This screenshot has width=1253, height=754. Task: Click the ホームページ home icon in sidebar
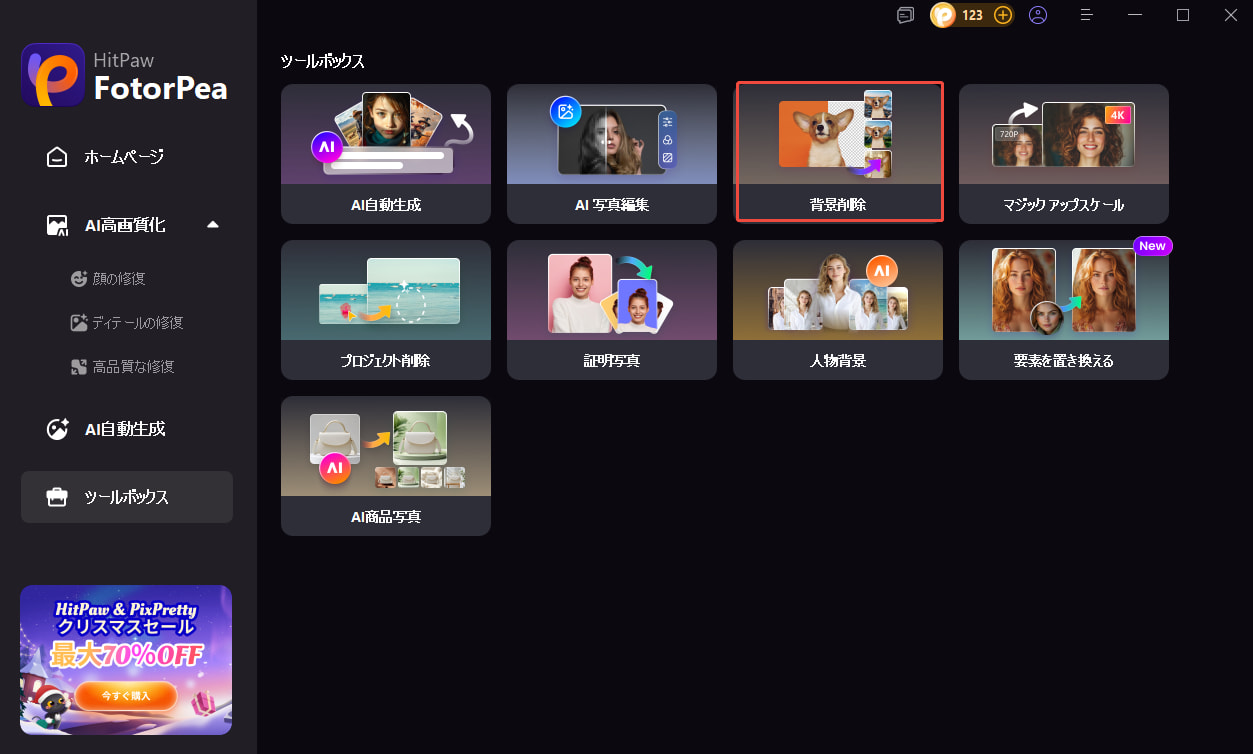tap(58, 157)
